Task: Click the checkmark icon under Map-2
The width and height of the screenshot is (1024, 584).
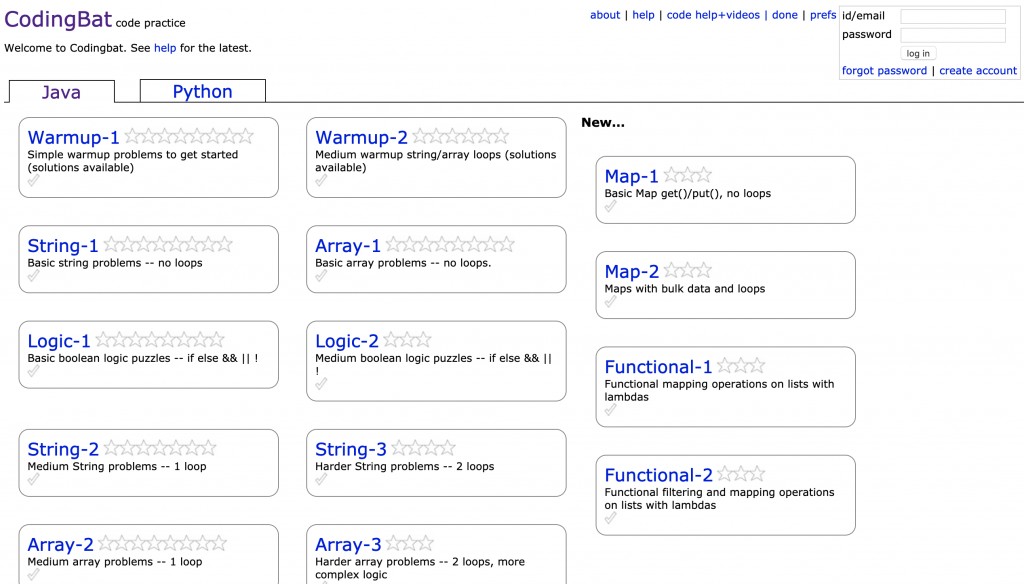Action: click(x=611, y=302)
